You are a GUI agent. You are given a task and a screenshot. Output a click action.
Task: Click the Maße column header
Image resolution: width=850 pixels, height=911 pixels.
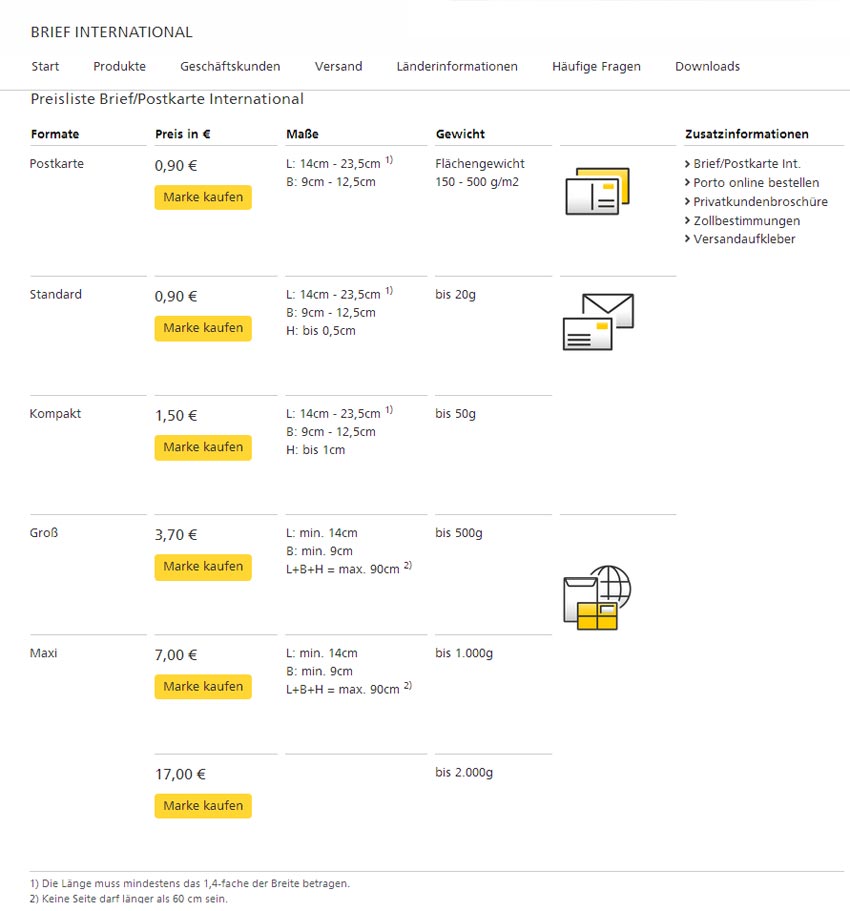click(302, 134)
